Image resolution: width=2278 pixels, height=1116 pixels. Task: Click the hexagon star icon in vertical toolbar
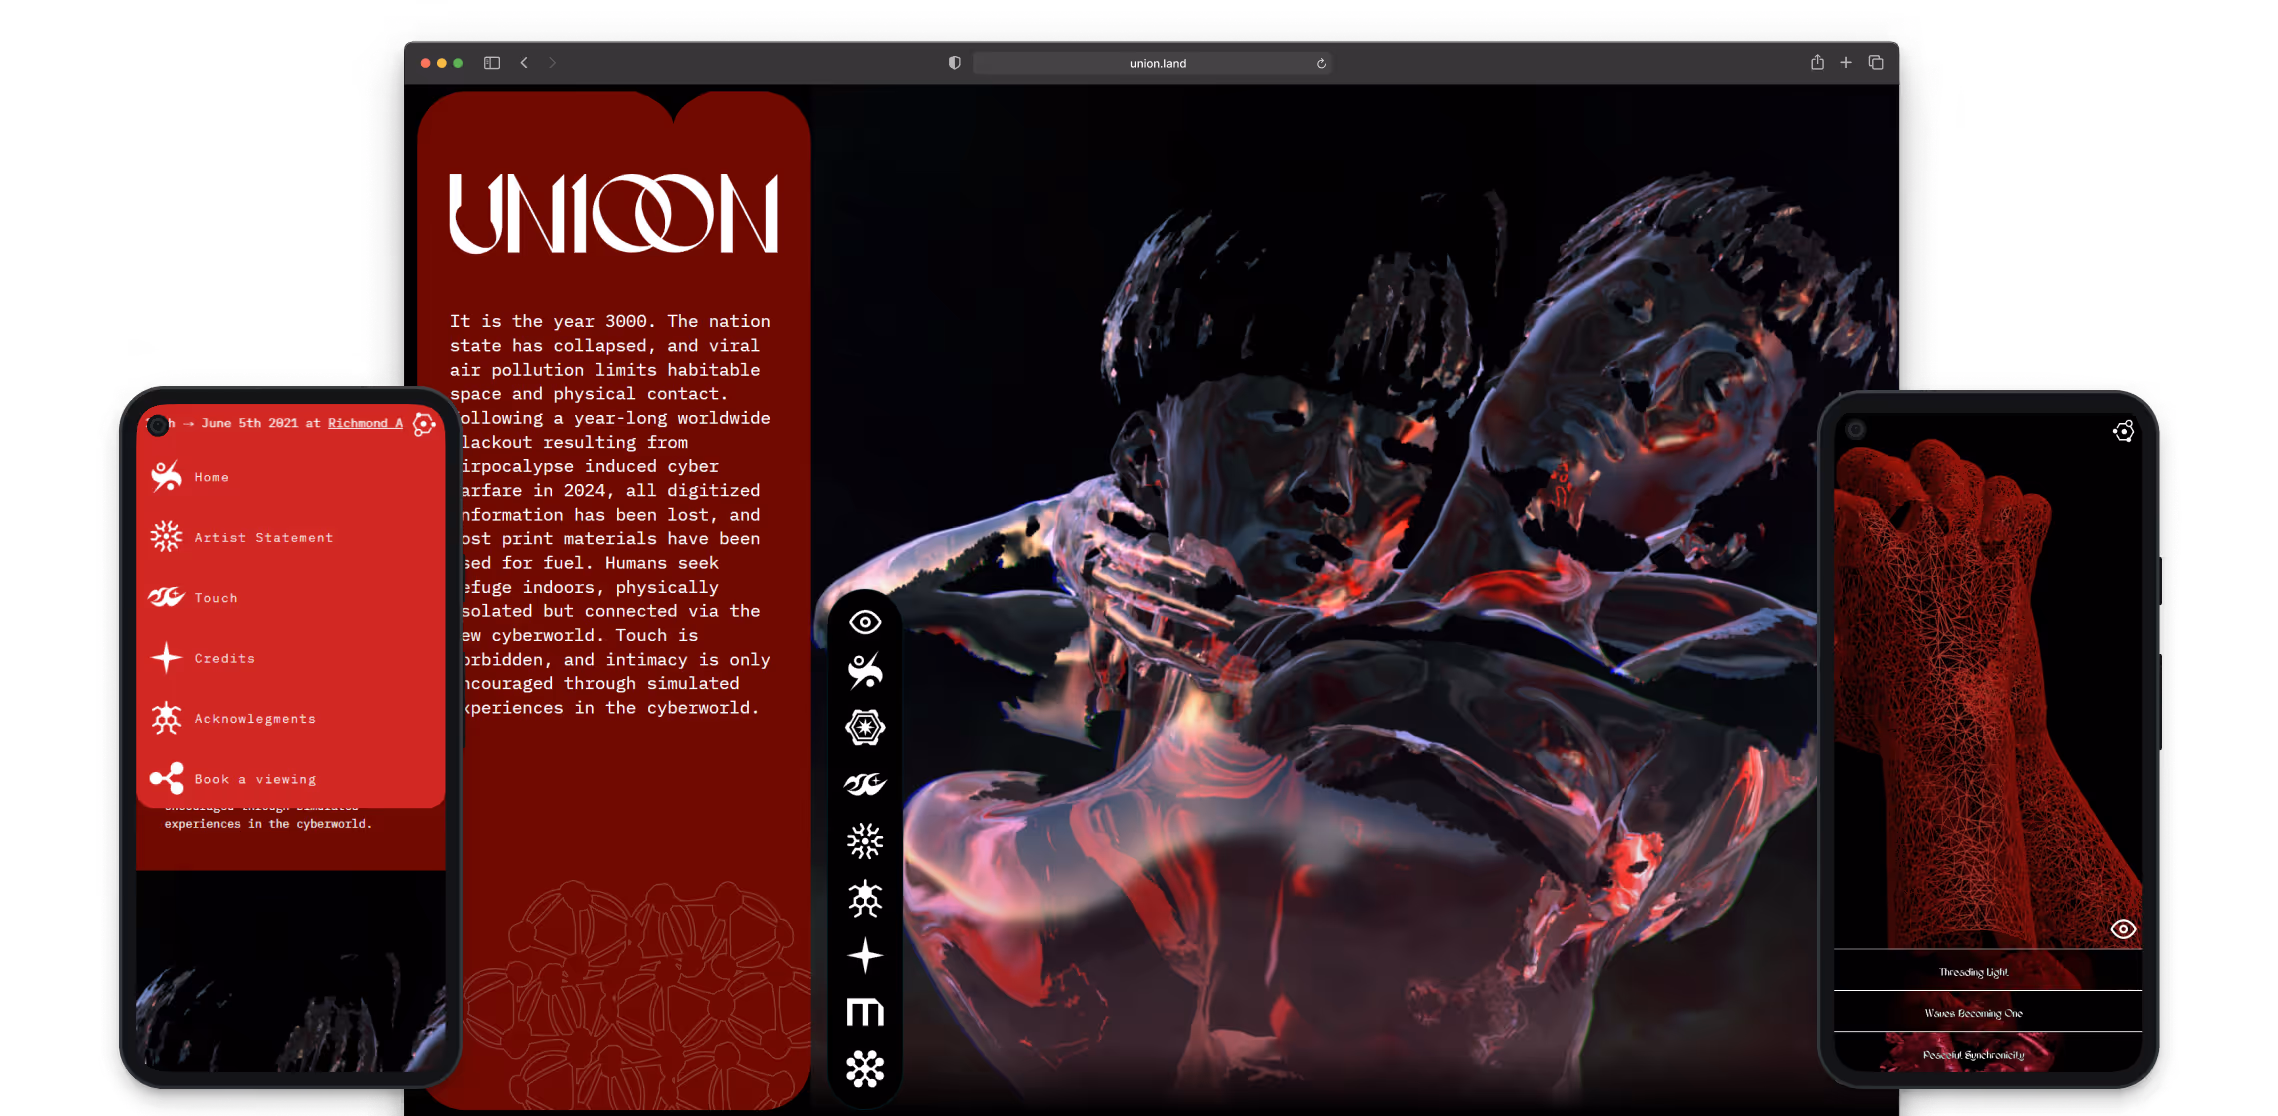click(x=865, y=727)
